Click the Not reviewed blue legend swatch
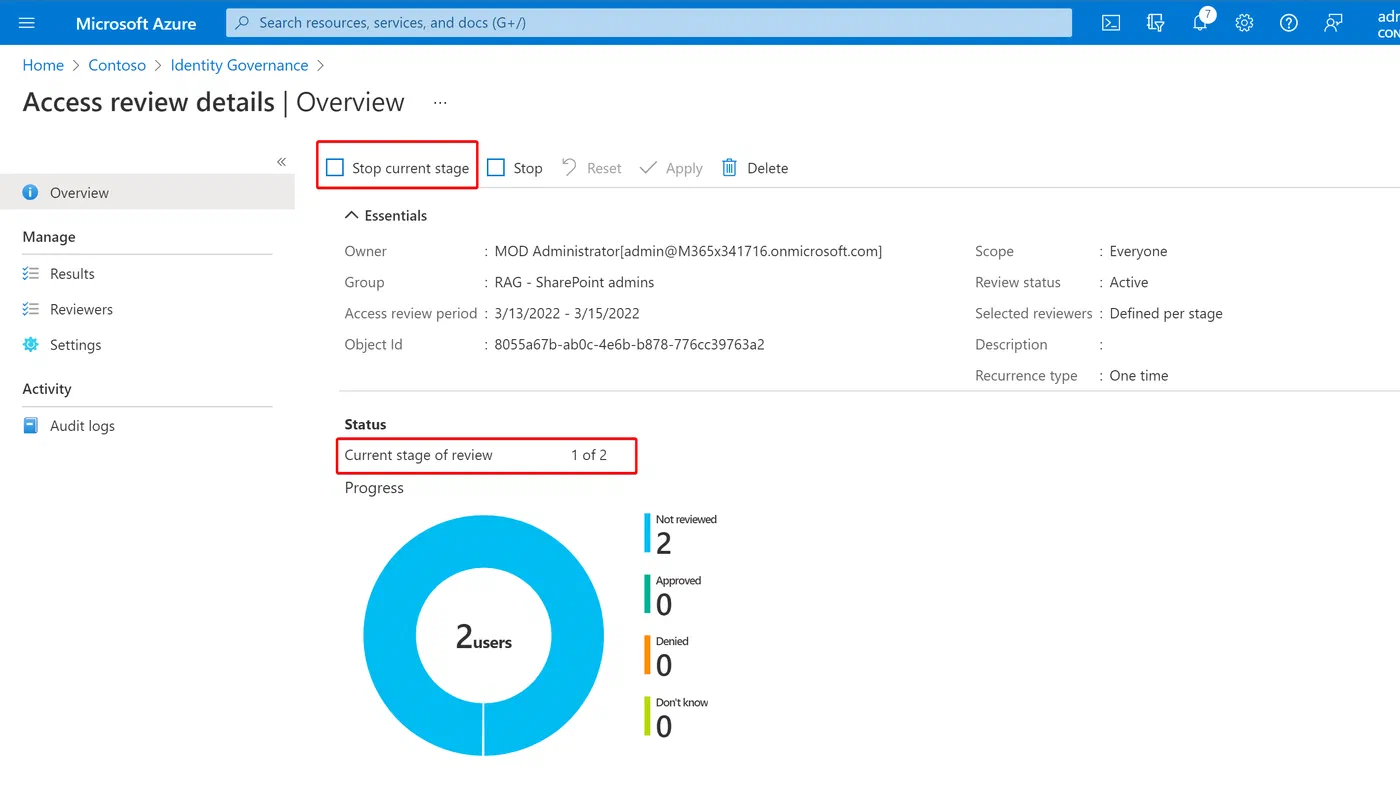The height and width of the screenshot is (810, 1400). coord(647,533)
